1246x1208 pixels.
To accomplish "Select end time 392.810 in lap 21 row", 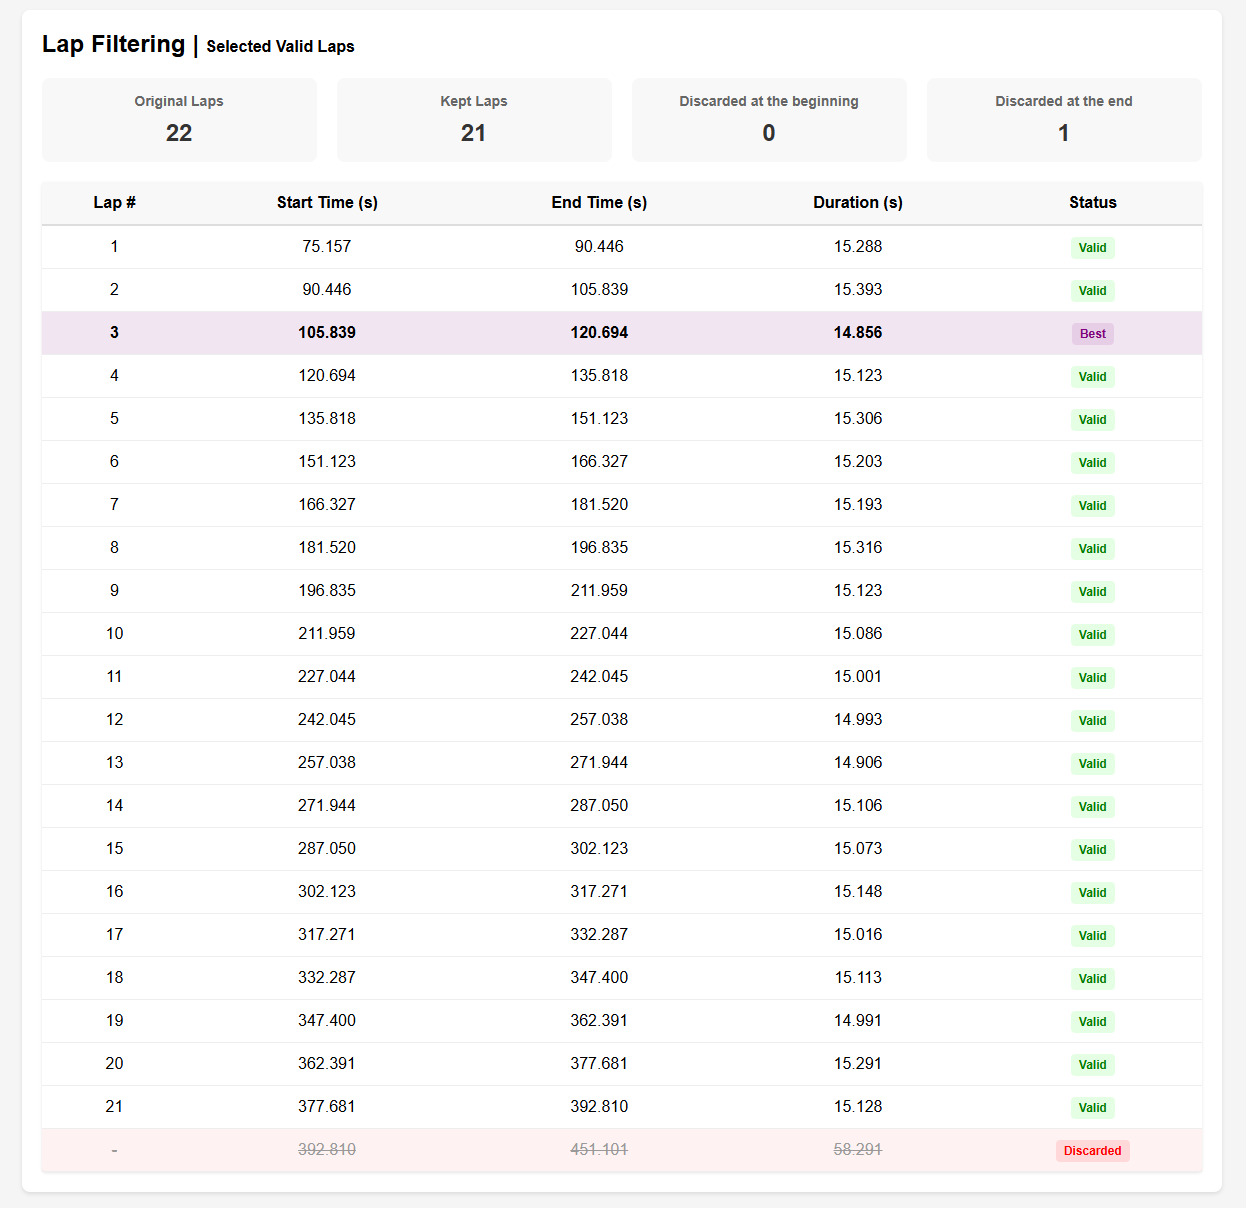I will tap(599, 1107).
